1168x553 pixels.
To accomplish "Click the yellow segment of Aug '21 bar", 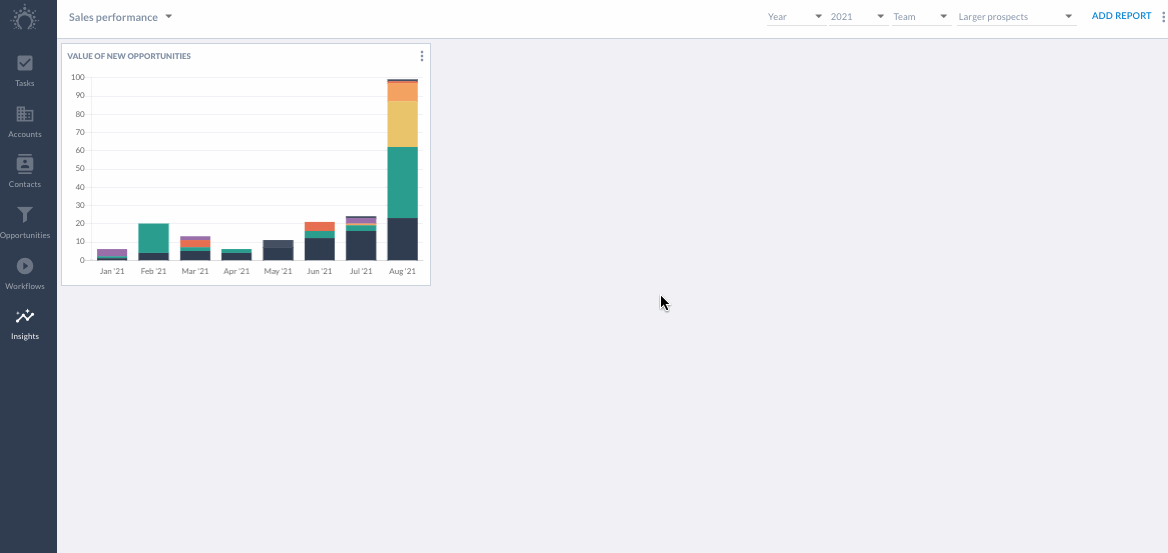I will tap(402, 124).
